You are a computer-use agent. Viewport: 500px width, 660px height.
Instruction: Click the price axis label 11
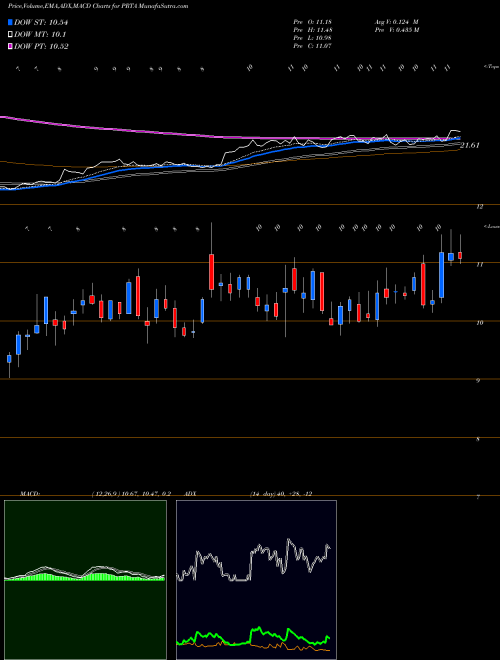tap(479, 265)
